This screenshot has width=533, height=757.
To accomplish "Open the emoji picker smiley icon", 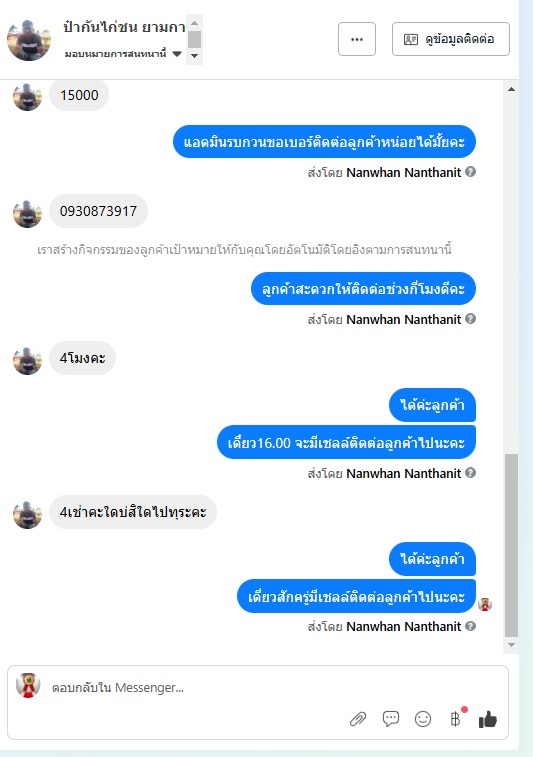I will click(x=423, y=719).
